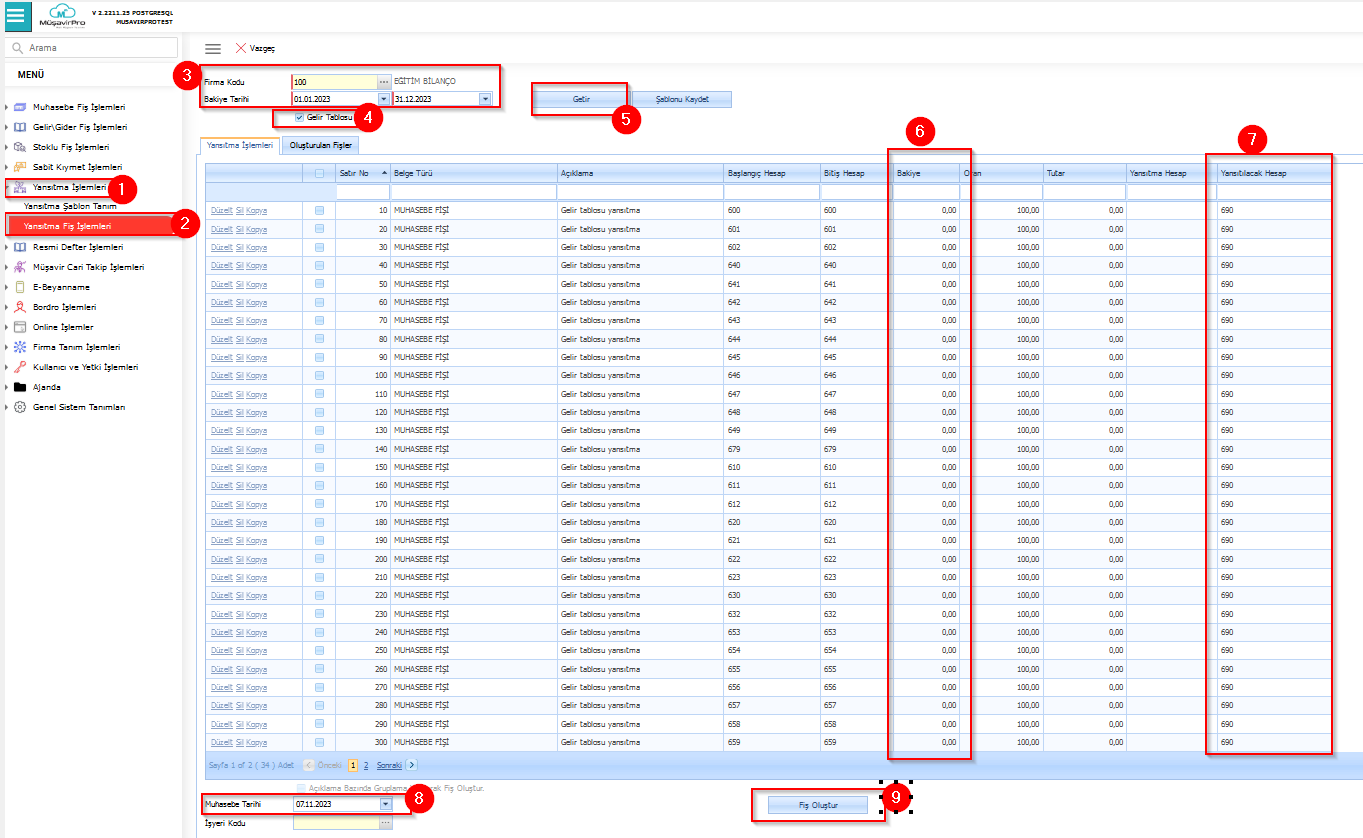Click Sil link in row 20
The image size is (1363, 838).
coord(239,229)
